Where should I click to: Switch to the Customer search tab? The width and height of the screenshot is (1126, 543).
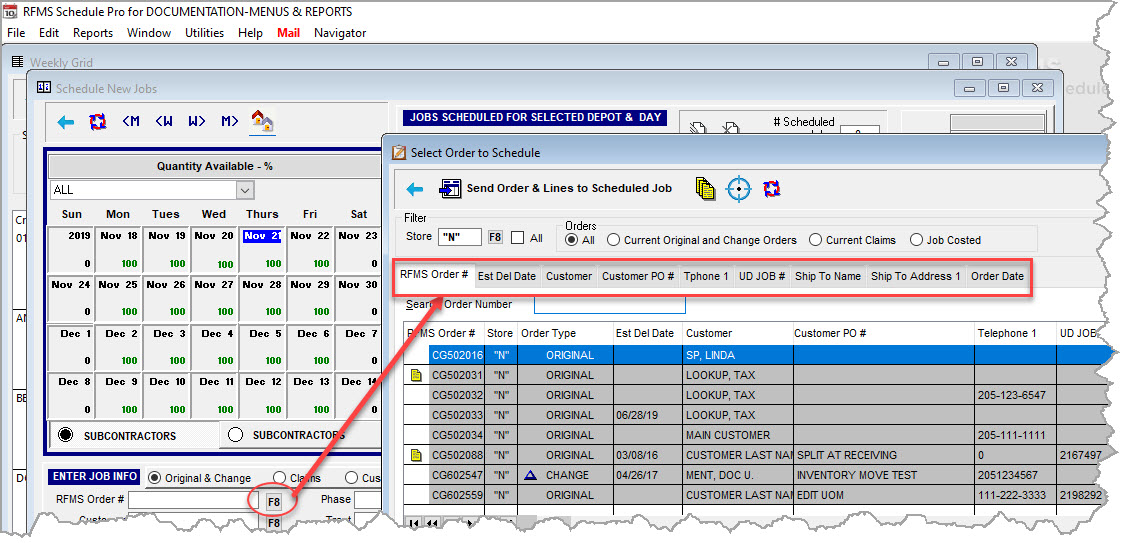569,276
